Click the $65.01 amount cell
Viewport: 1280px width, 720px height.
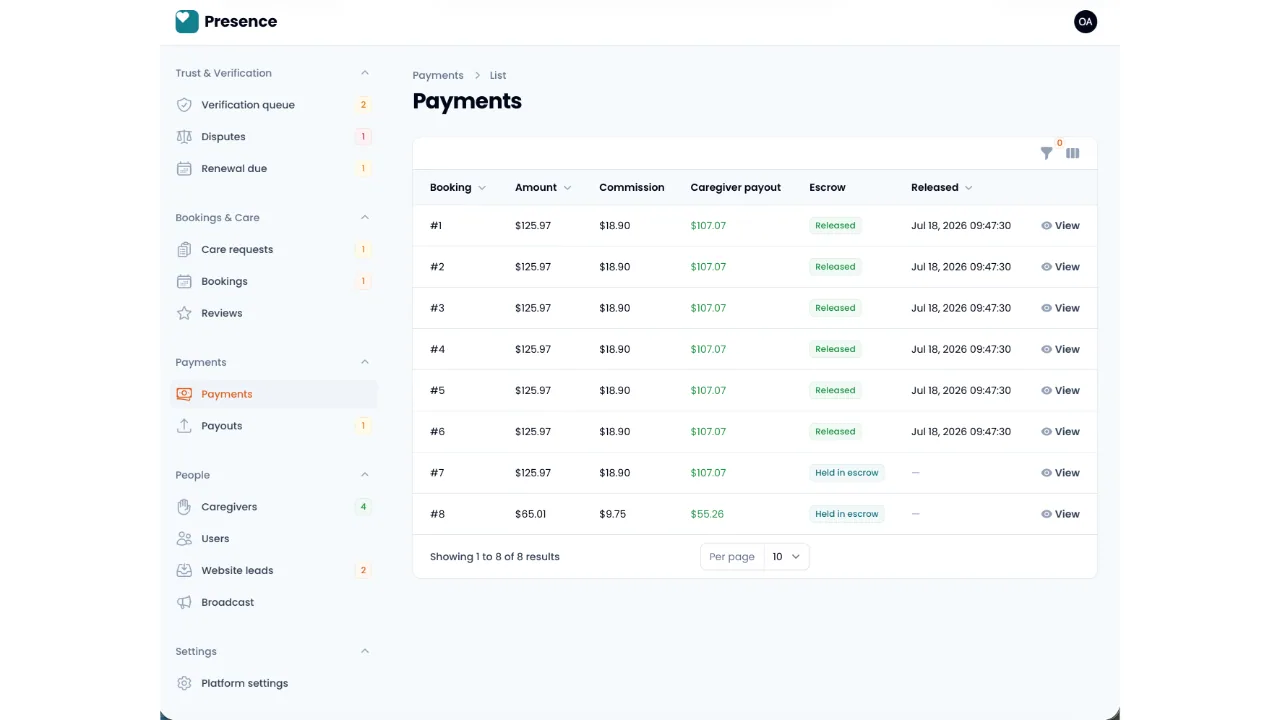click(531, 514)
